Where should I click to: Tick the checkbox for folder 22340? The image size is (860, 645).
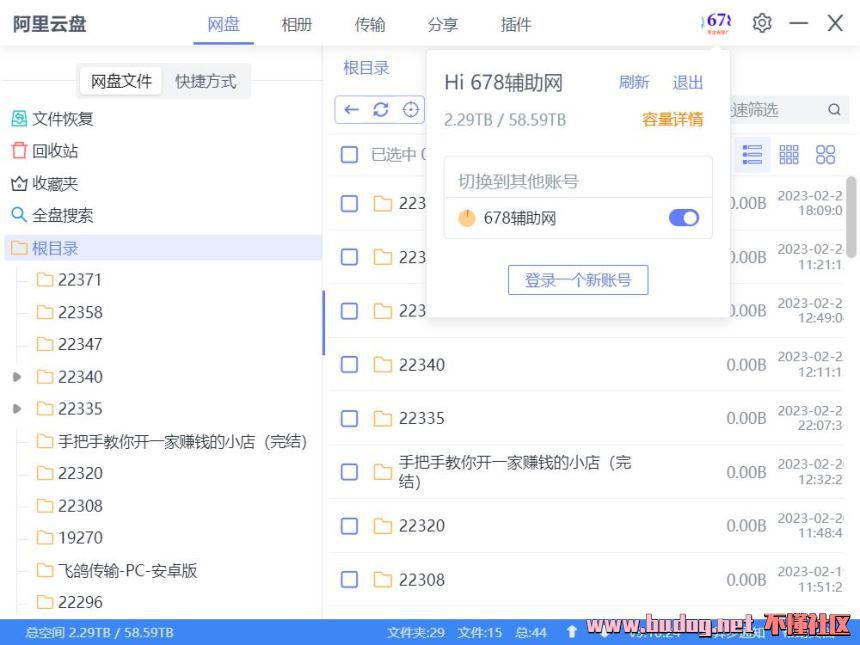(x=349, y=365)
